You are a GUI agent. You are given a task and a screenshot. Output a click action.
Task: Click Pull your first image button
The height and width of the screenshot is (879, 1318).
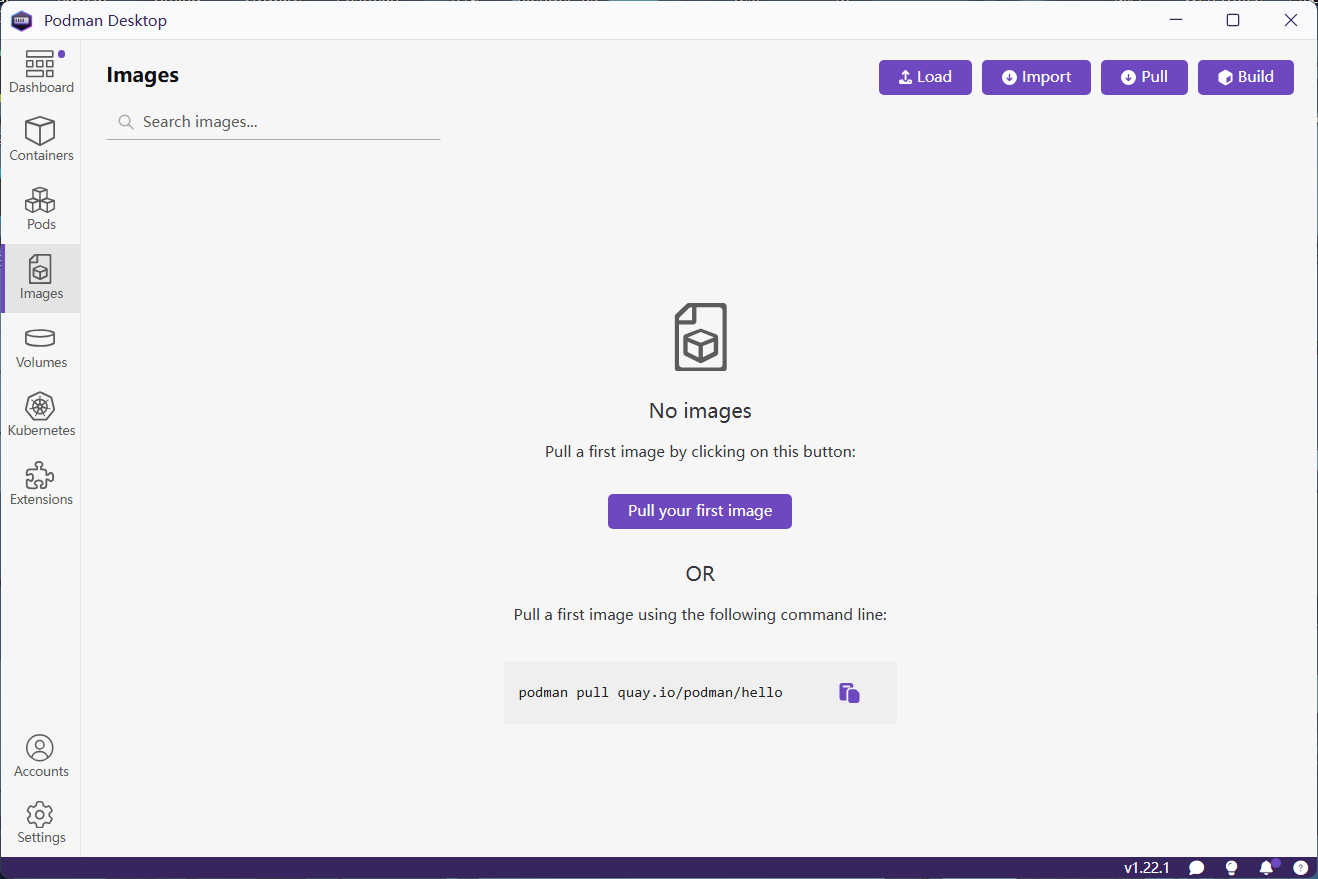tap(700, 511)
